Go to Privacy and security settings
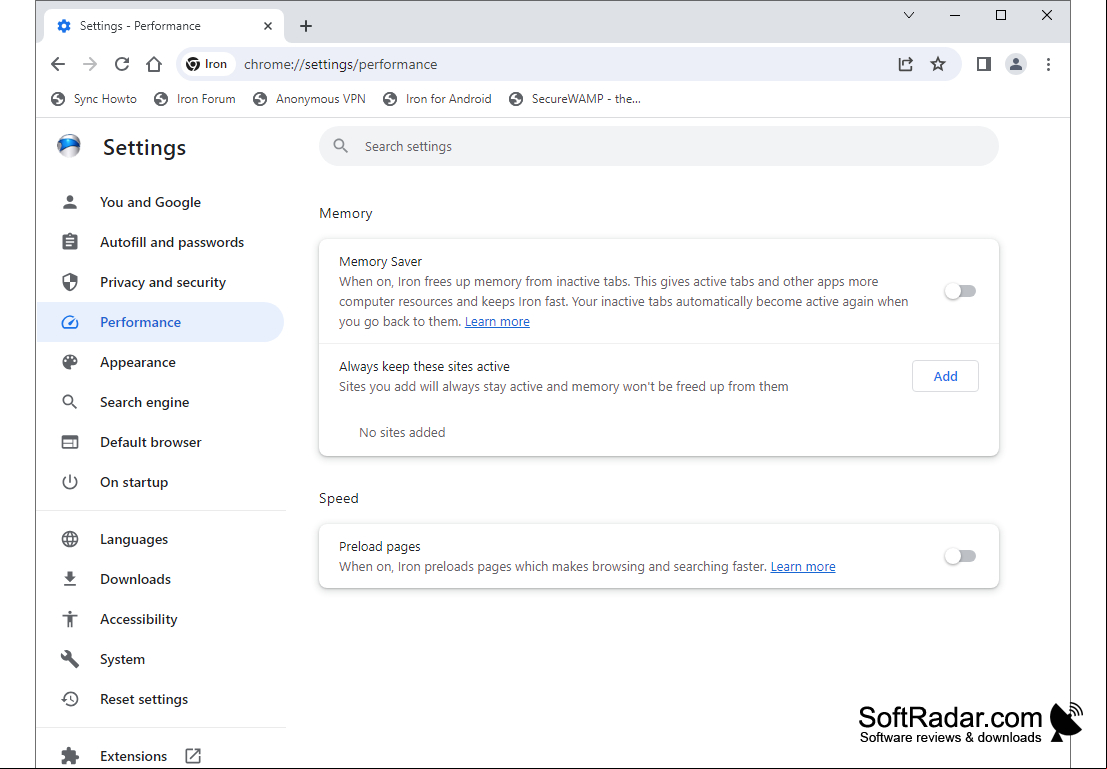This screenshot has width=1107, height=769. (161, 282)
